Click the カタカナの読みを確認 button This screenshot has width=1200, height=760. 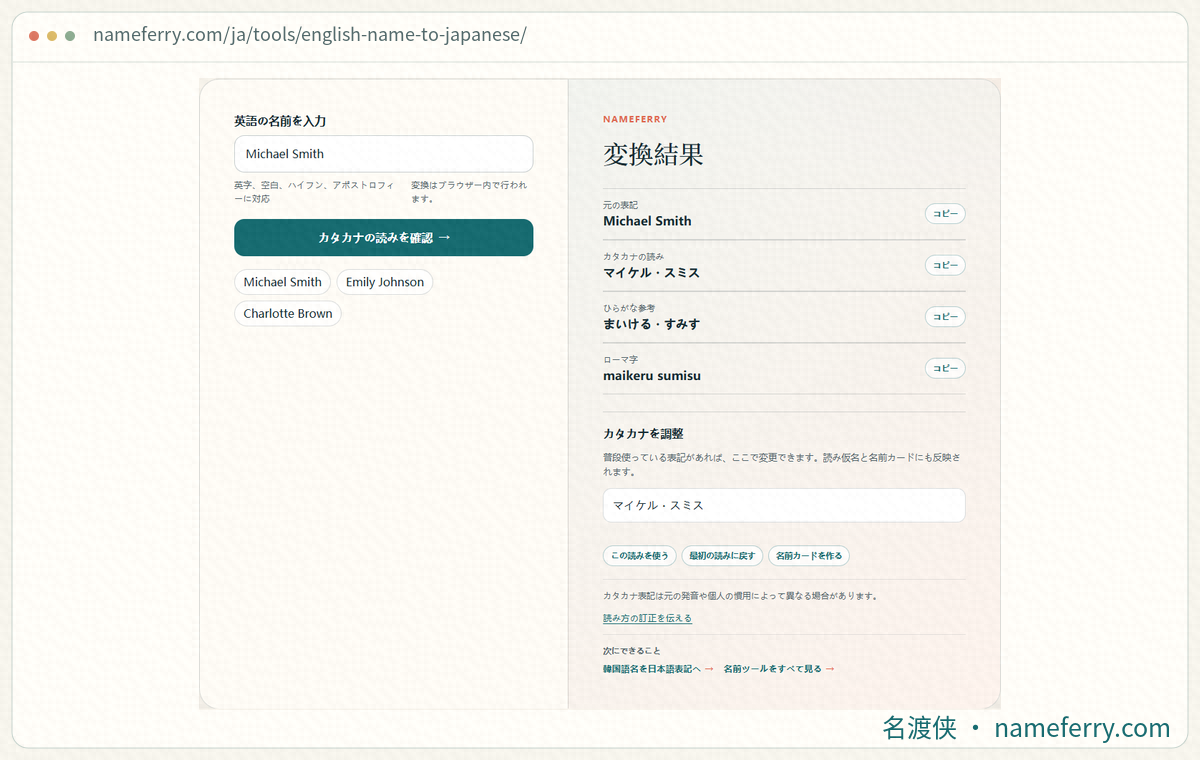pos(383,237)
